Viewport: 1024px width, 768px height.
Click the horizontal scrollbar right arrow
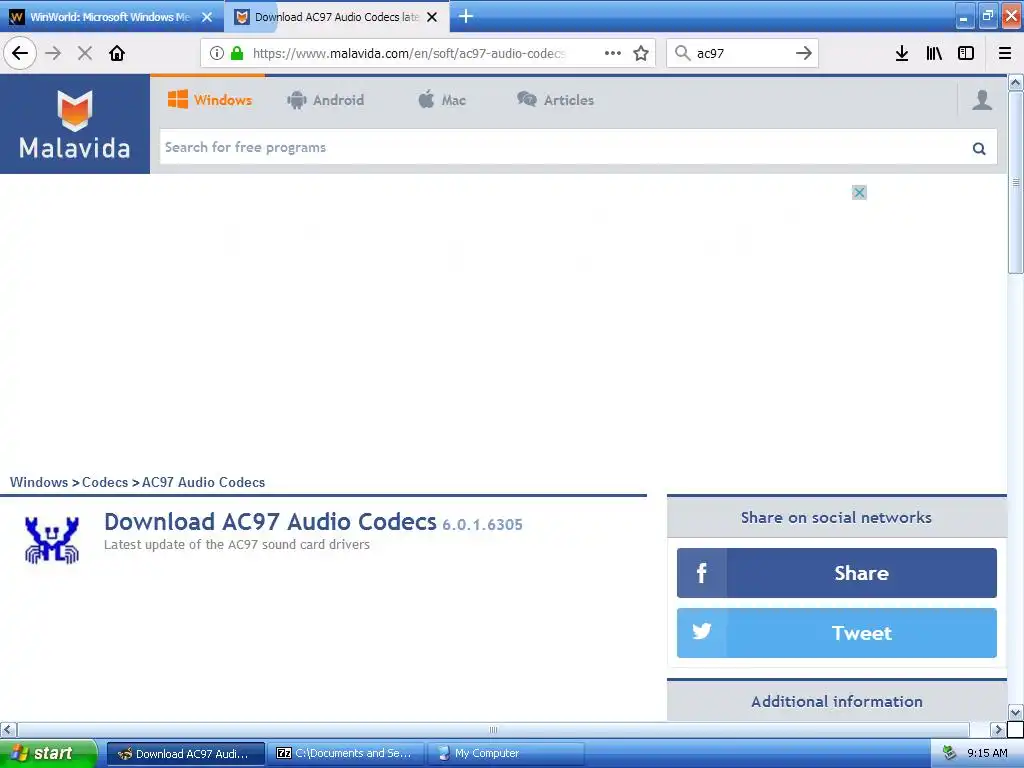tap(997, 729)
